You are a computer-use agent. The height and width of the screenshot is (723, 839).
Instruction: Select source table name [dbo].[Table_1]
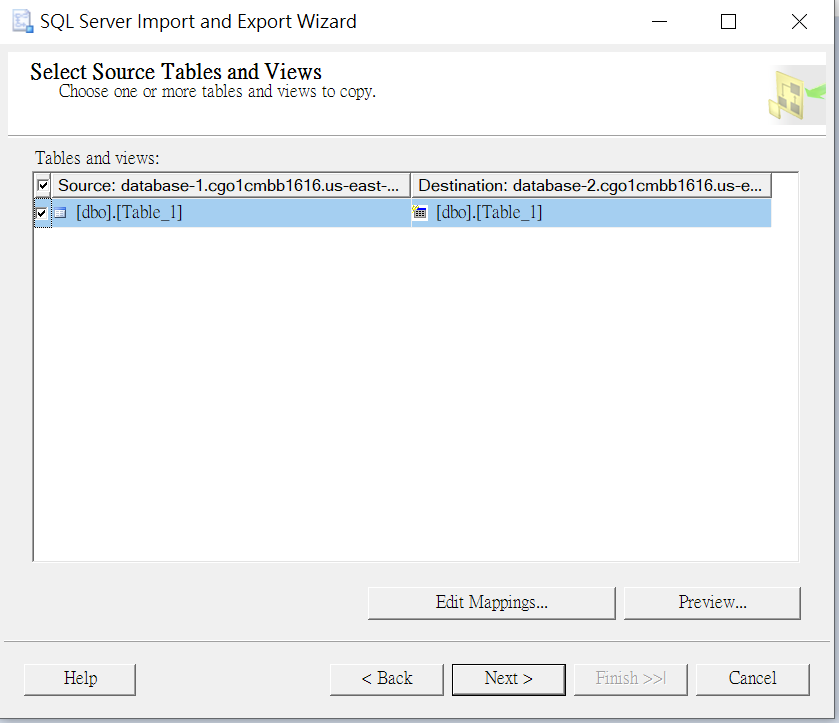pyautogui.click(x=129, y=212)
